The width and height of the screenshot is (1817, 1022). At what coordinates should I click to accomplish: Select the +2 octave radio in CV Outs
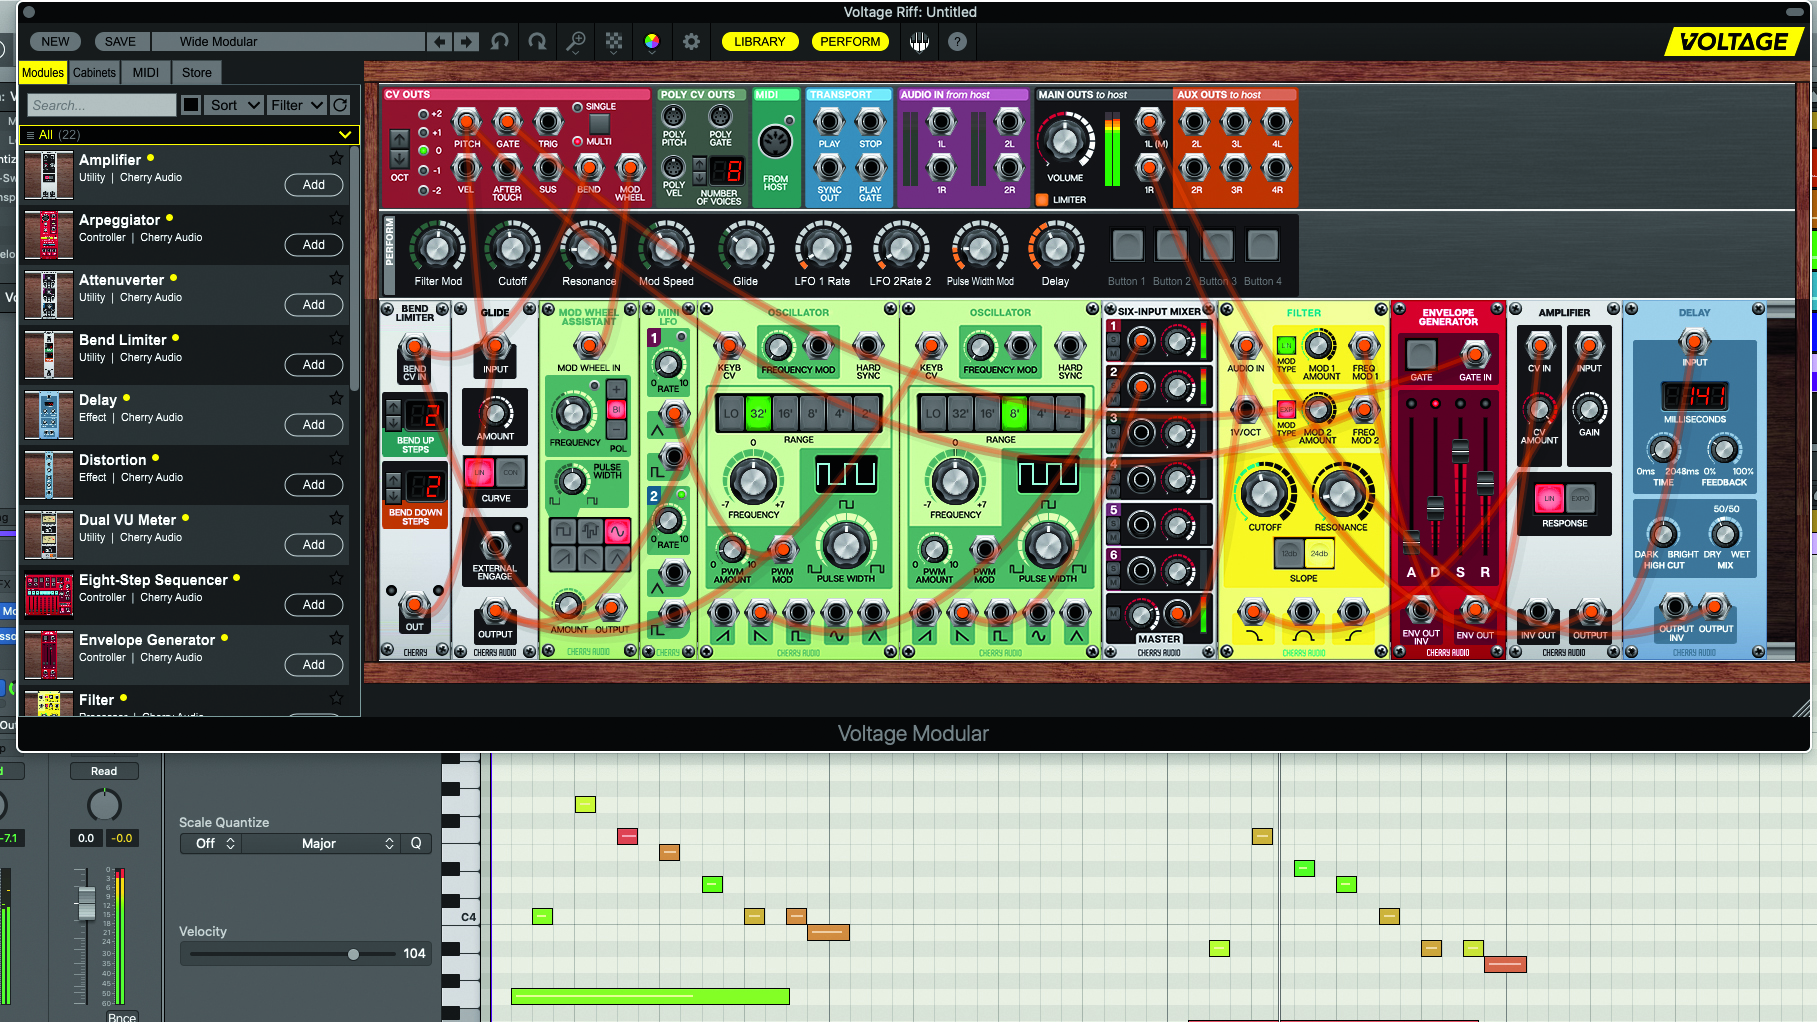pos(423,114)
